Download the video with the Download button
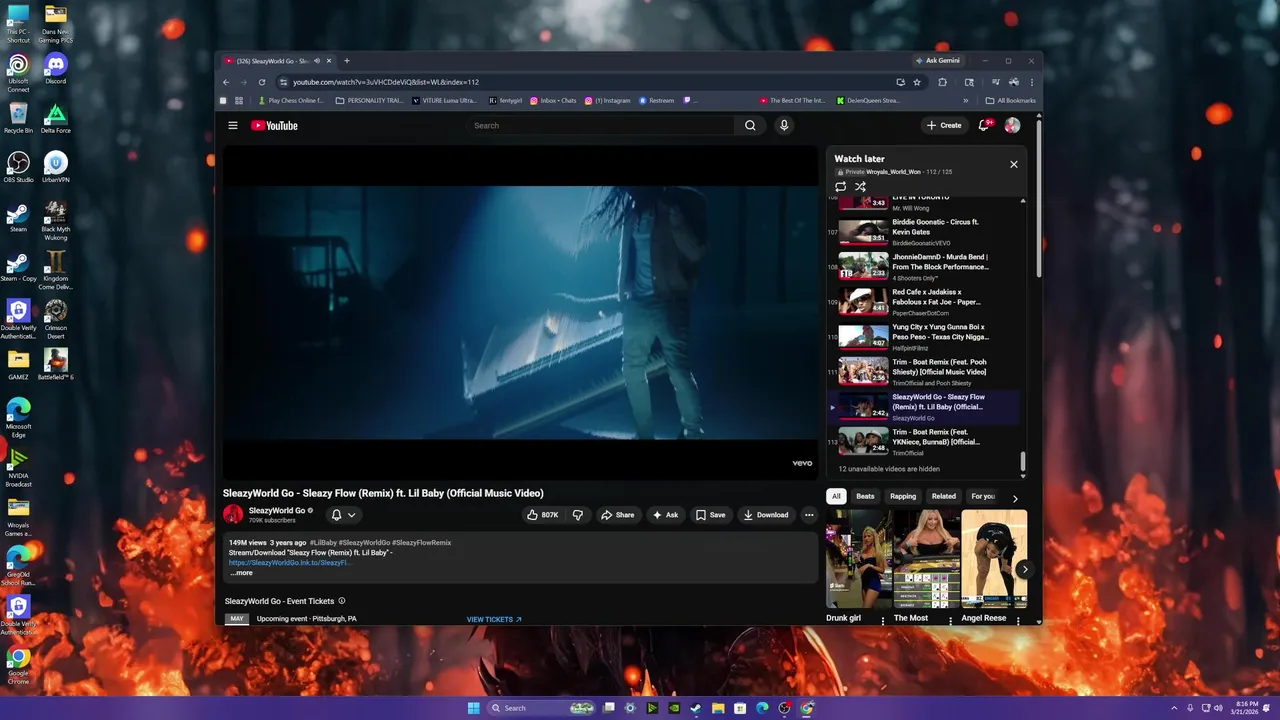Viewport: 1280px width, 720px height. 766,515
